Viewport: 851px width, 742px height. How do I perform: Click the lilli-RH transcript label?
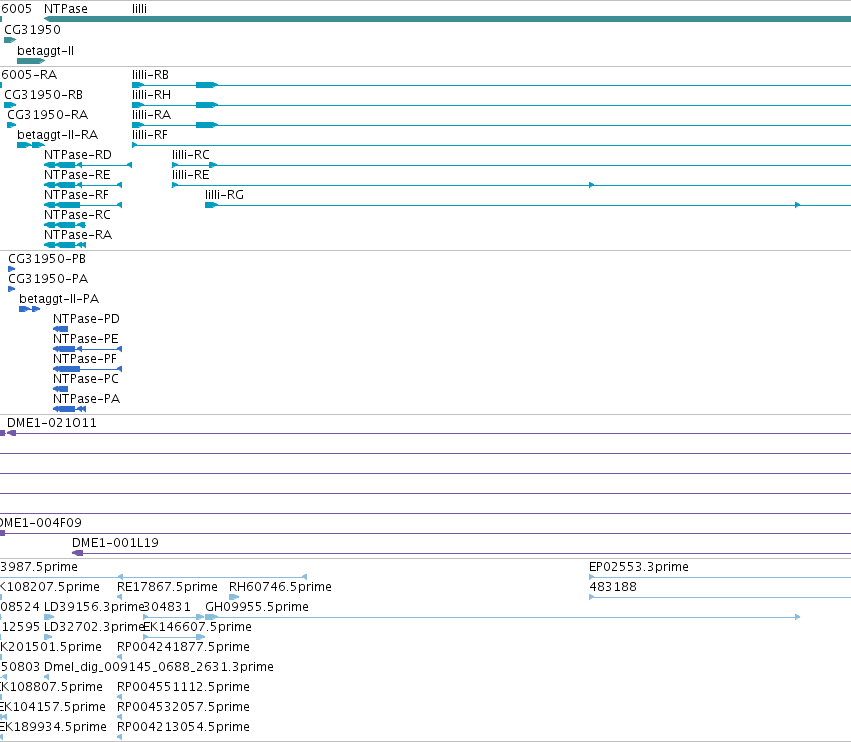point(151,95)
